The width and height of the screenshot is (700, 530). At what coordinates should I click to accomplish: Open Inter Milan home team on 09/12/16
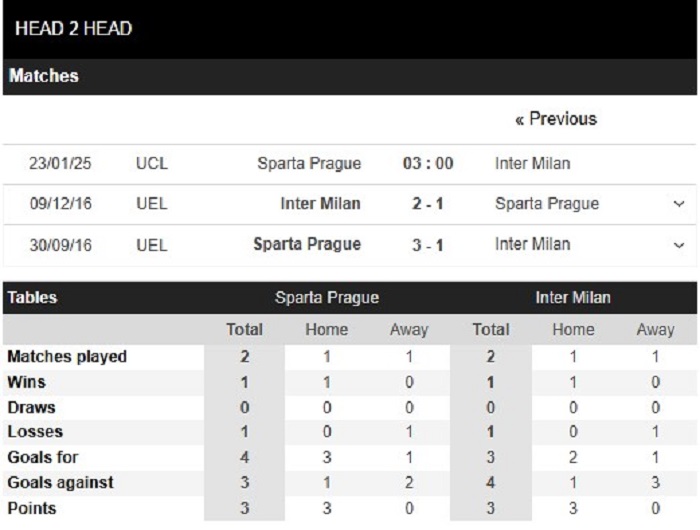(320, 204)
